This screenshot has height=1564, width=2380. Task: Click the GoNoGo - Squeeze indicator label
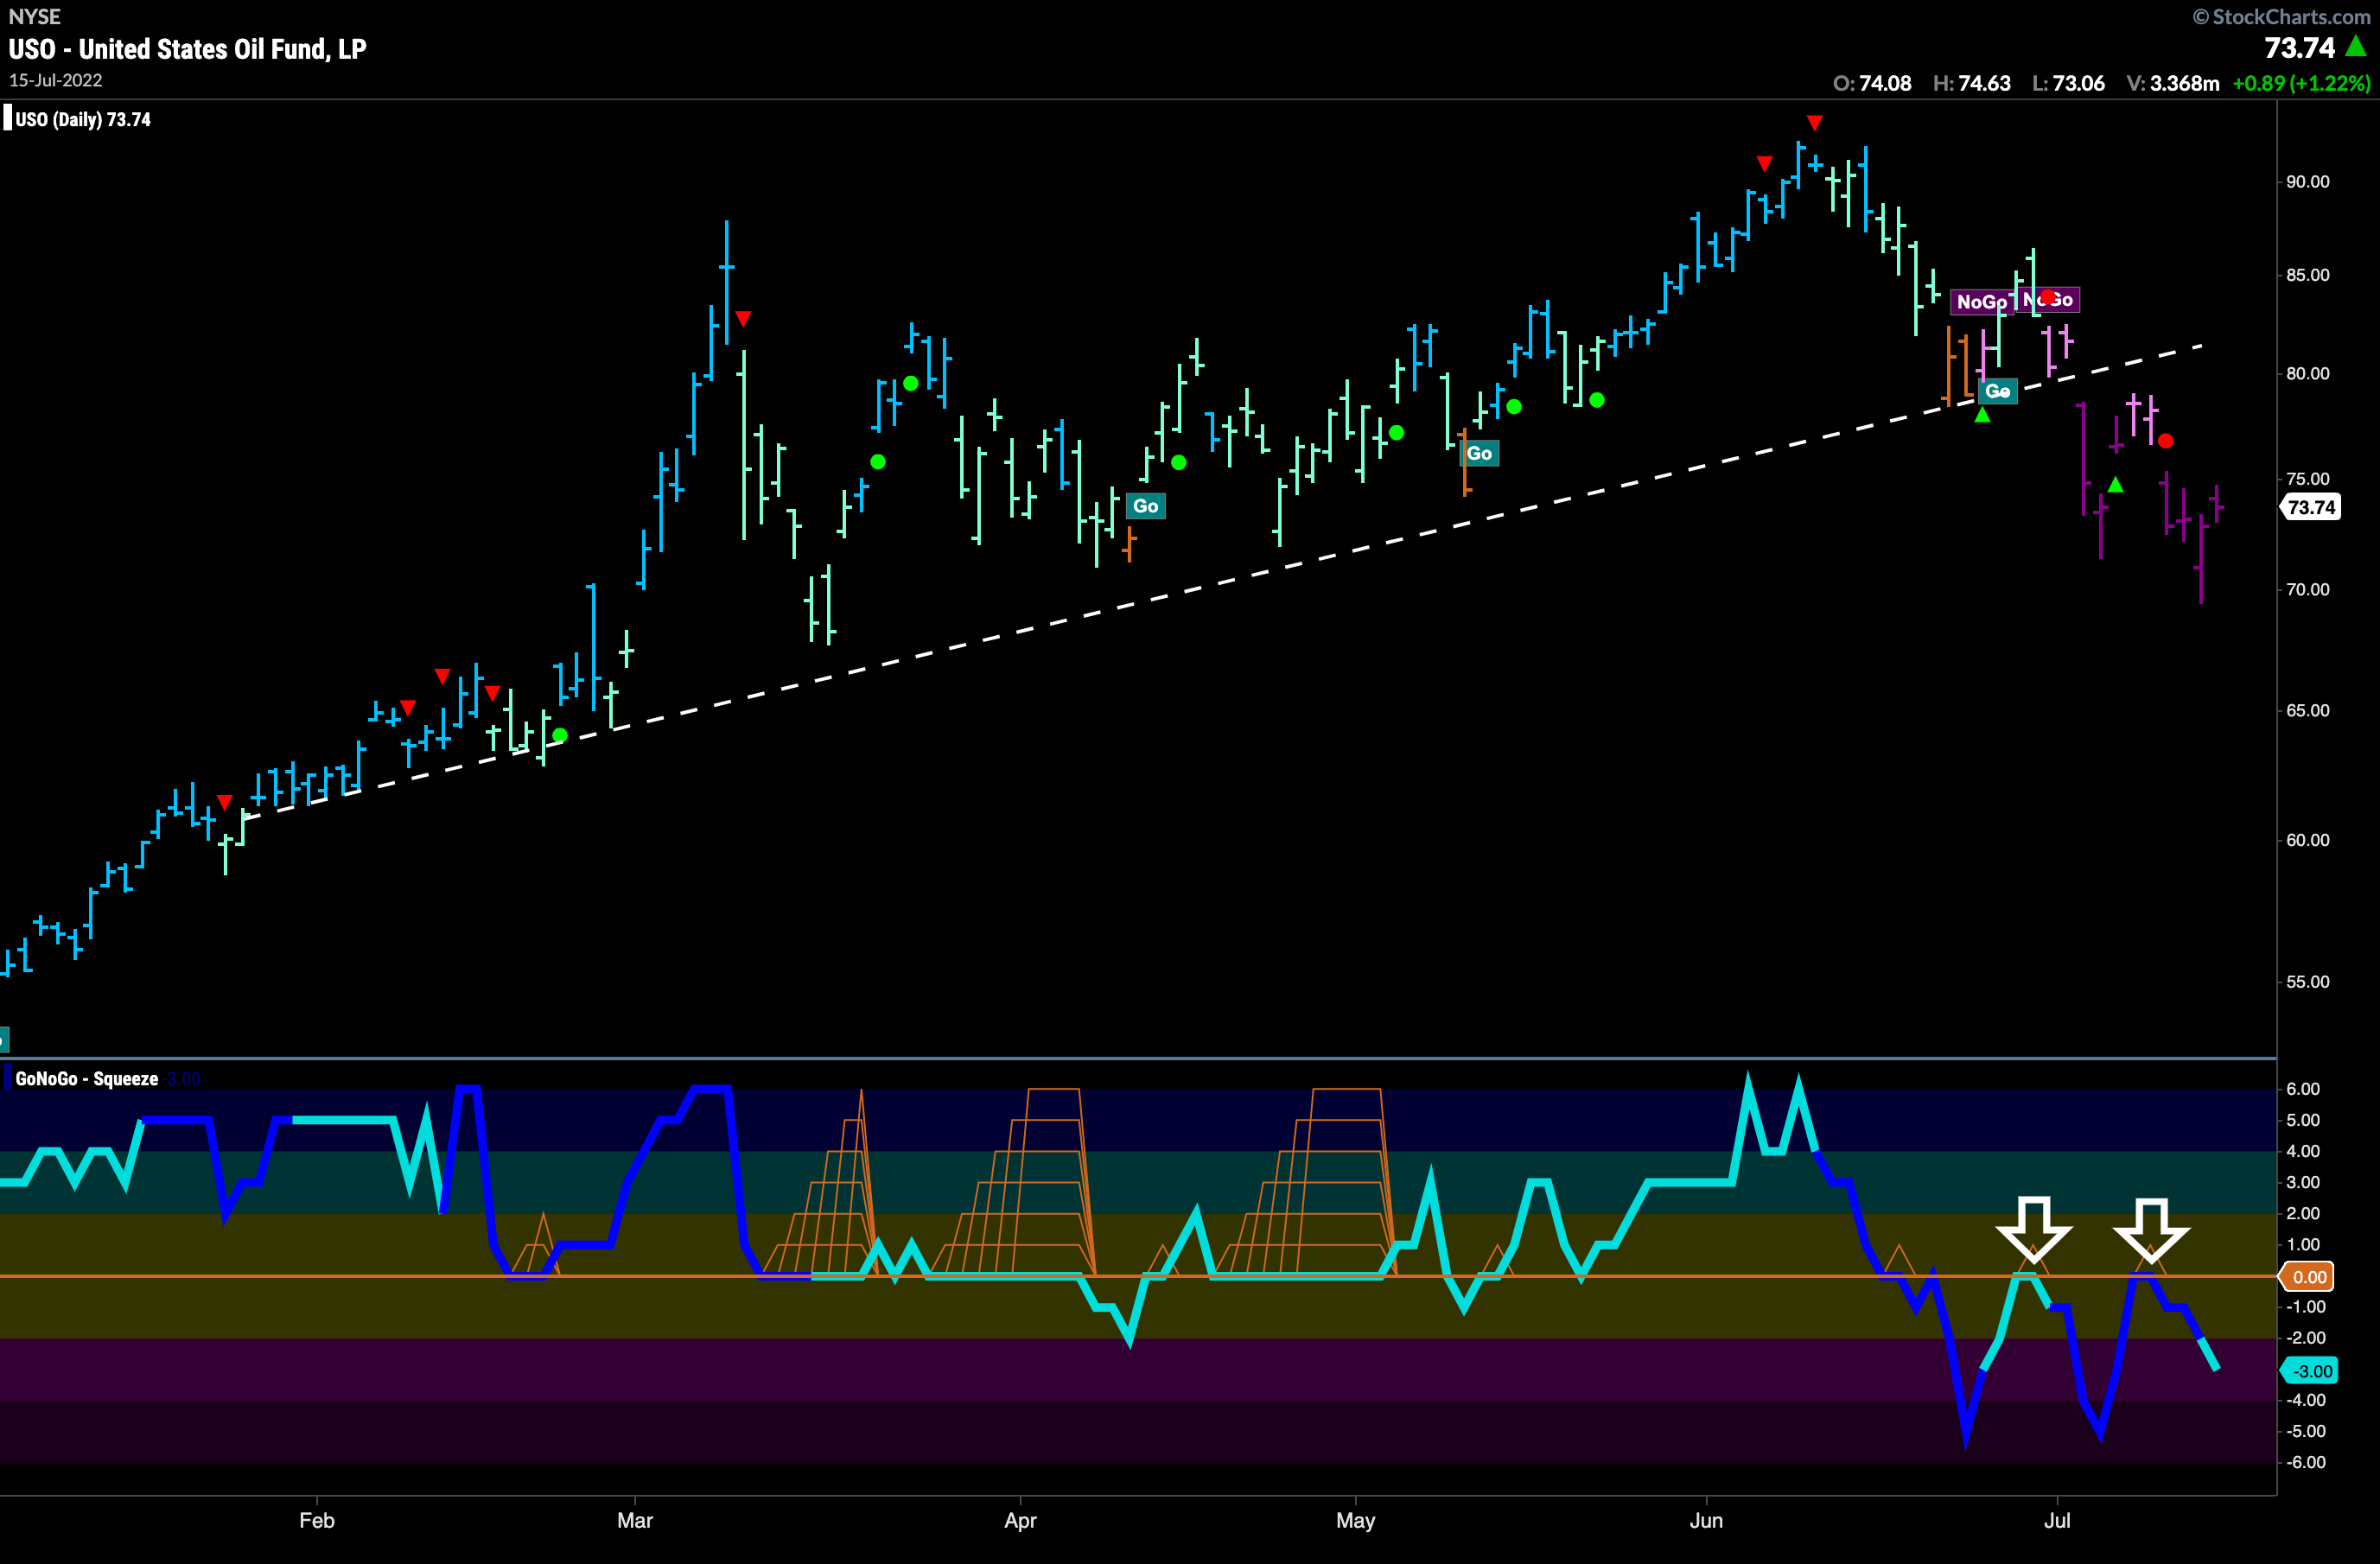pos(87,1078)
